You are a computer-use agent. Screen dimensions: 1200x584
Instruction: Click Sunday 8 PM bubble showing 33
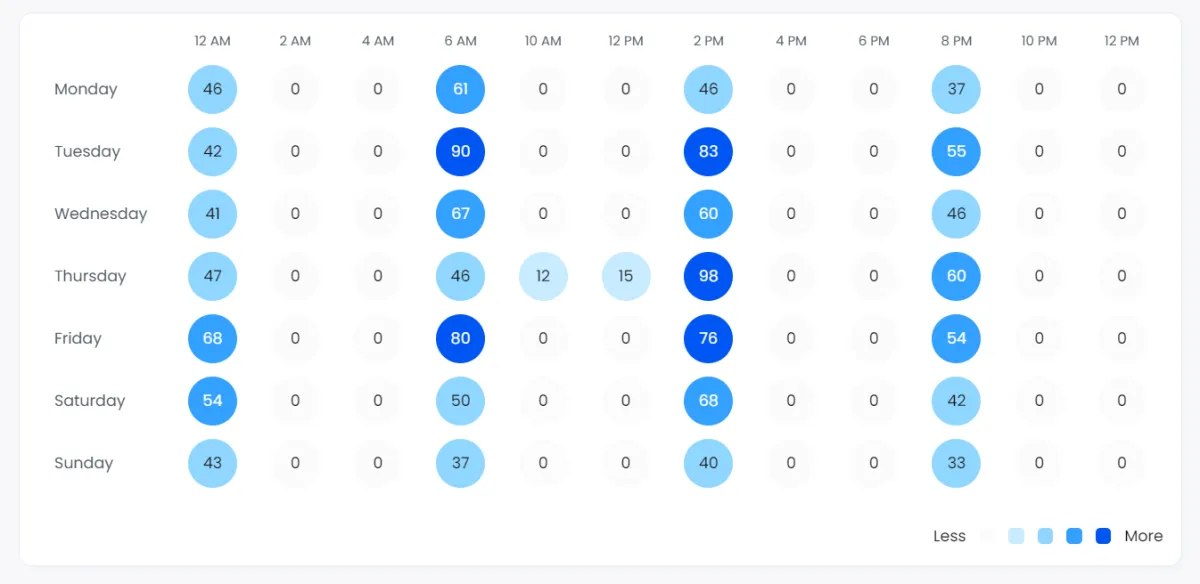click(x=956, y=463)
